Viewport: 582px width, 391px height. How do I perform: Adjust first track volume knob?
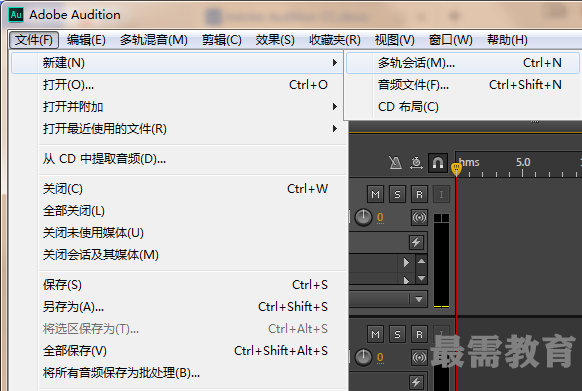click(363, 218)
